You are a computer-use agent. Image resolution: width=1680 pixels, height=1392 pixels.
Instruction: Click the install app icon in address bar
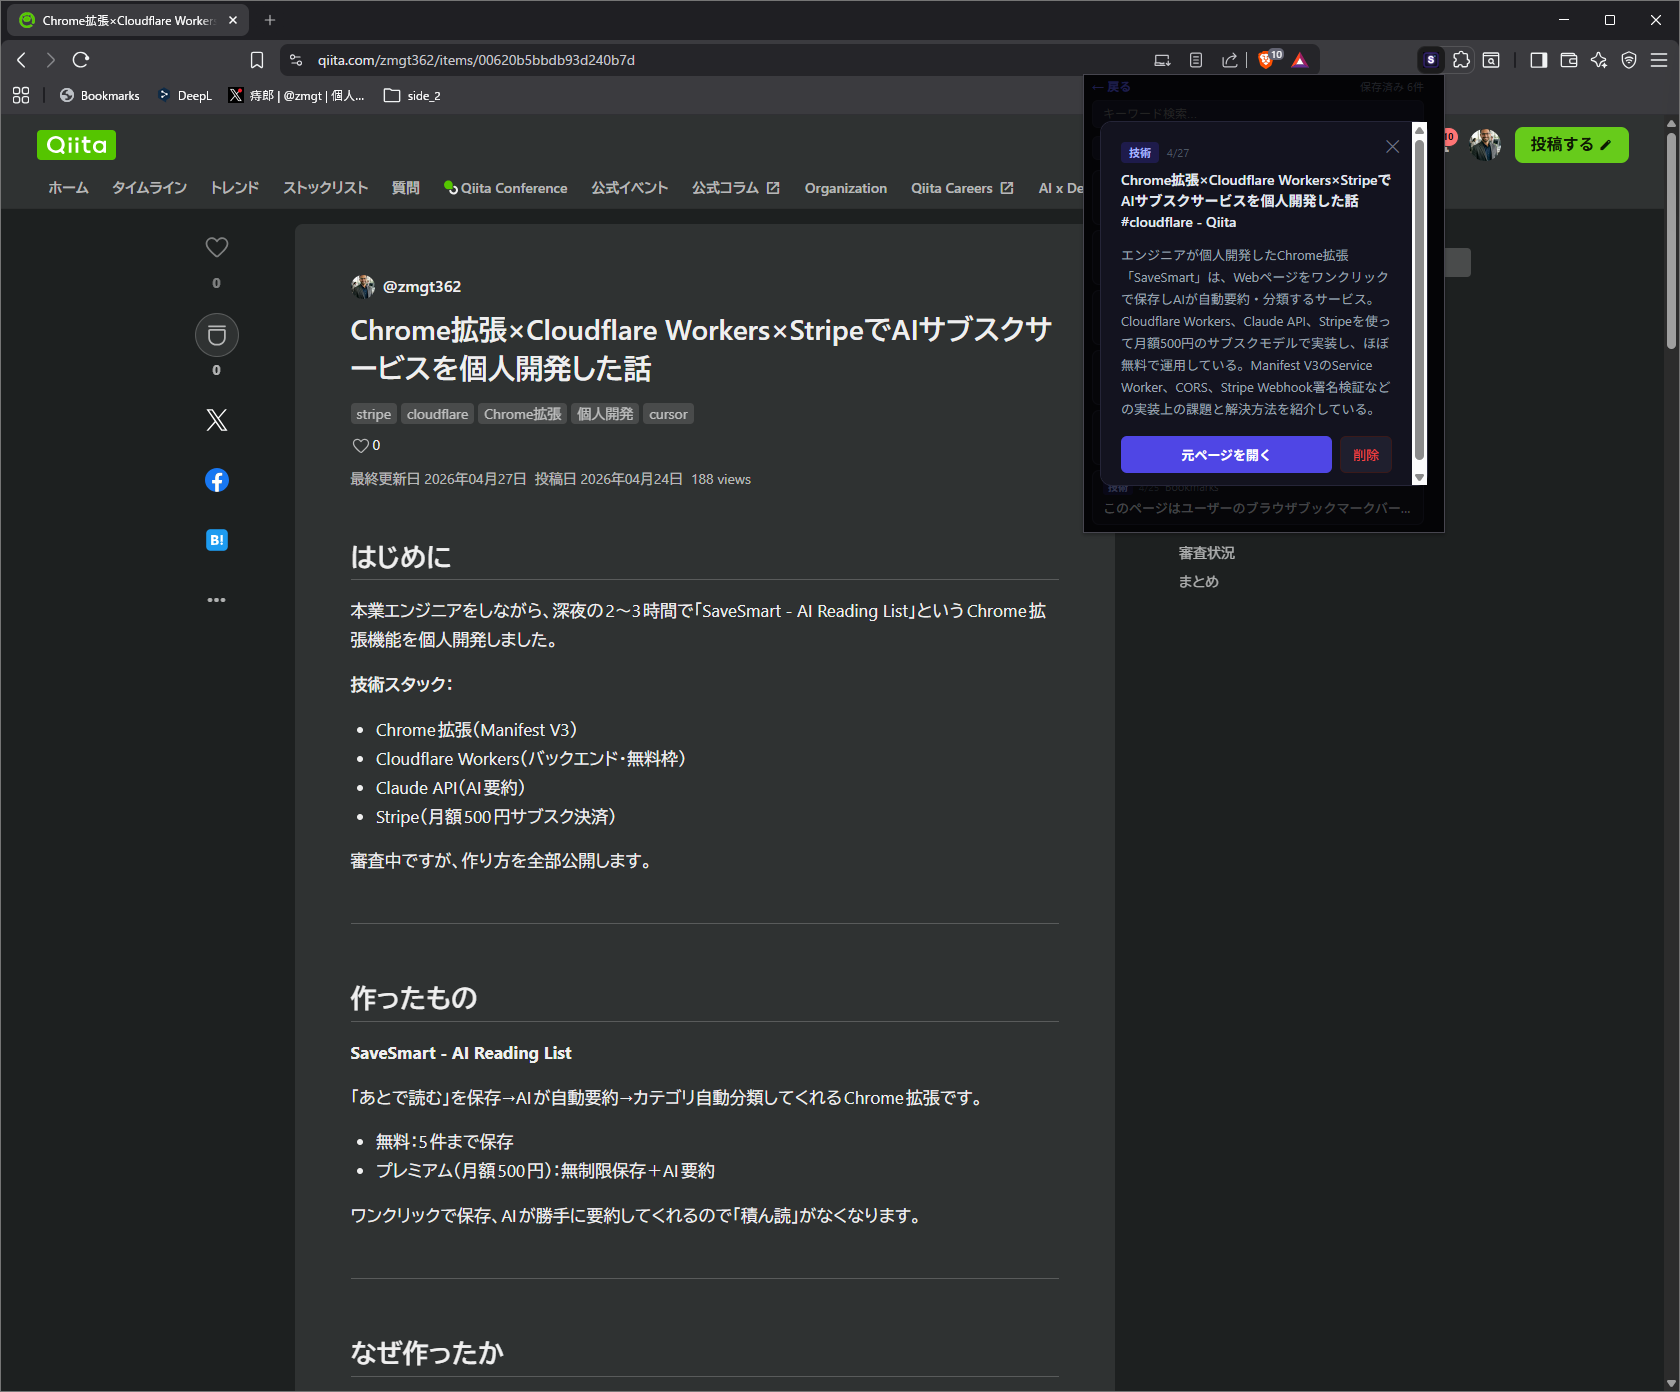pyautogui.click(x=1162, y=60)
